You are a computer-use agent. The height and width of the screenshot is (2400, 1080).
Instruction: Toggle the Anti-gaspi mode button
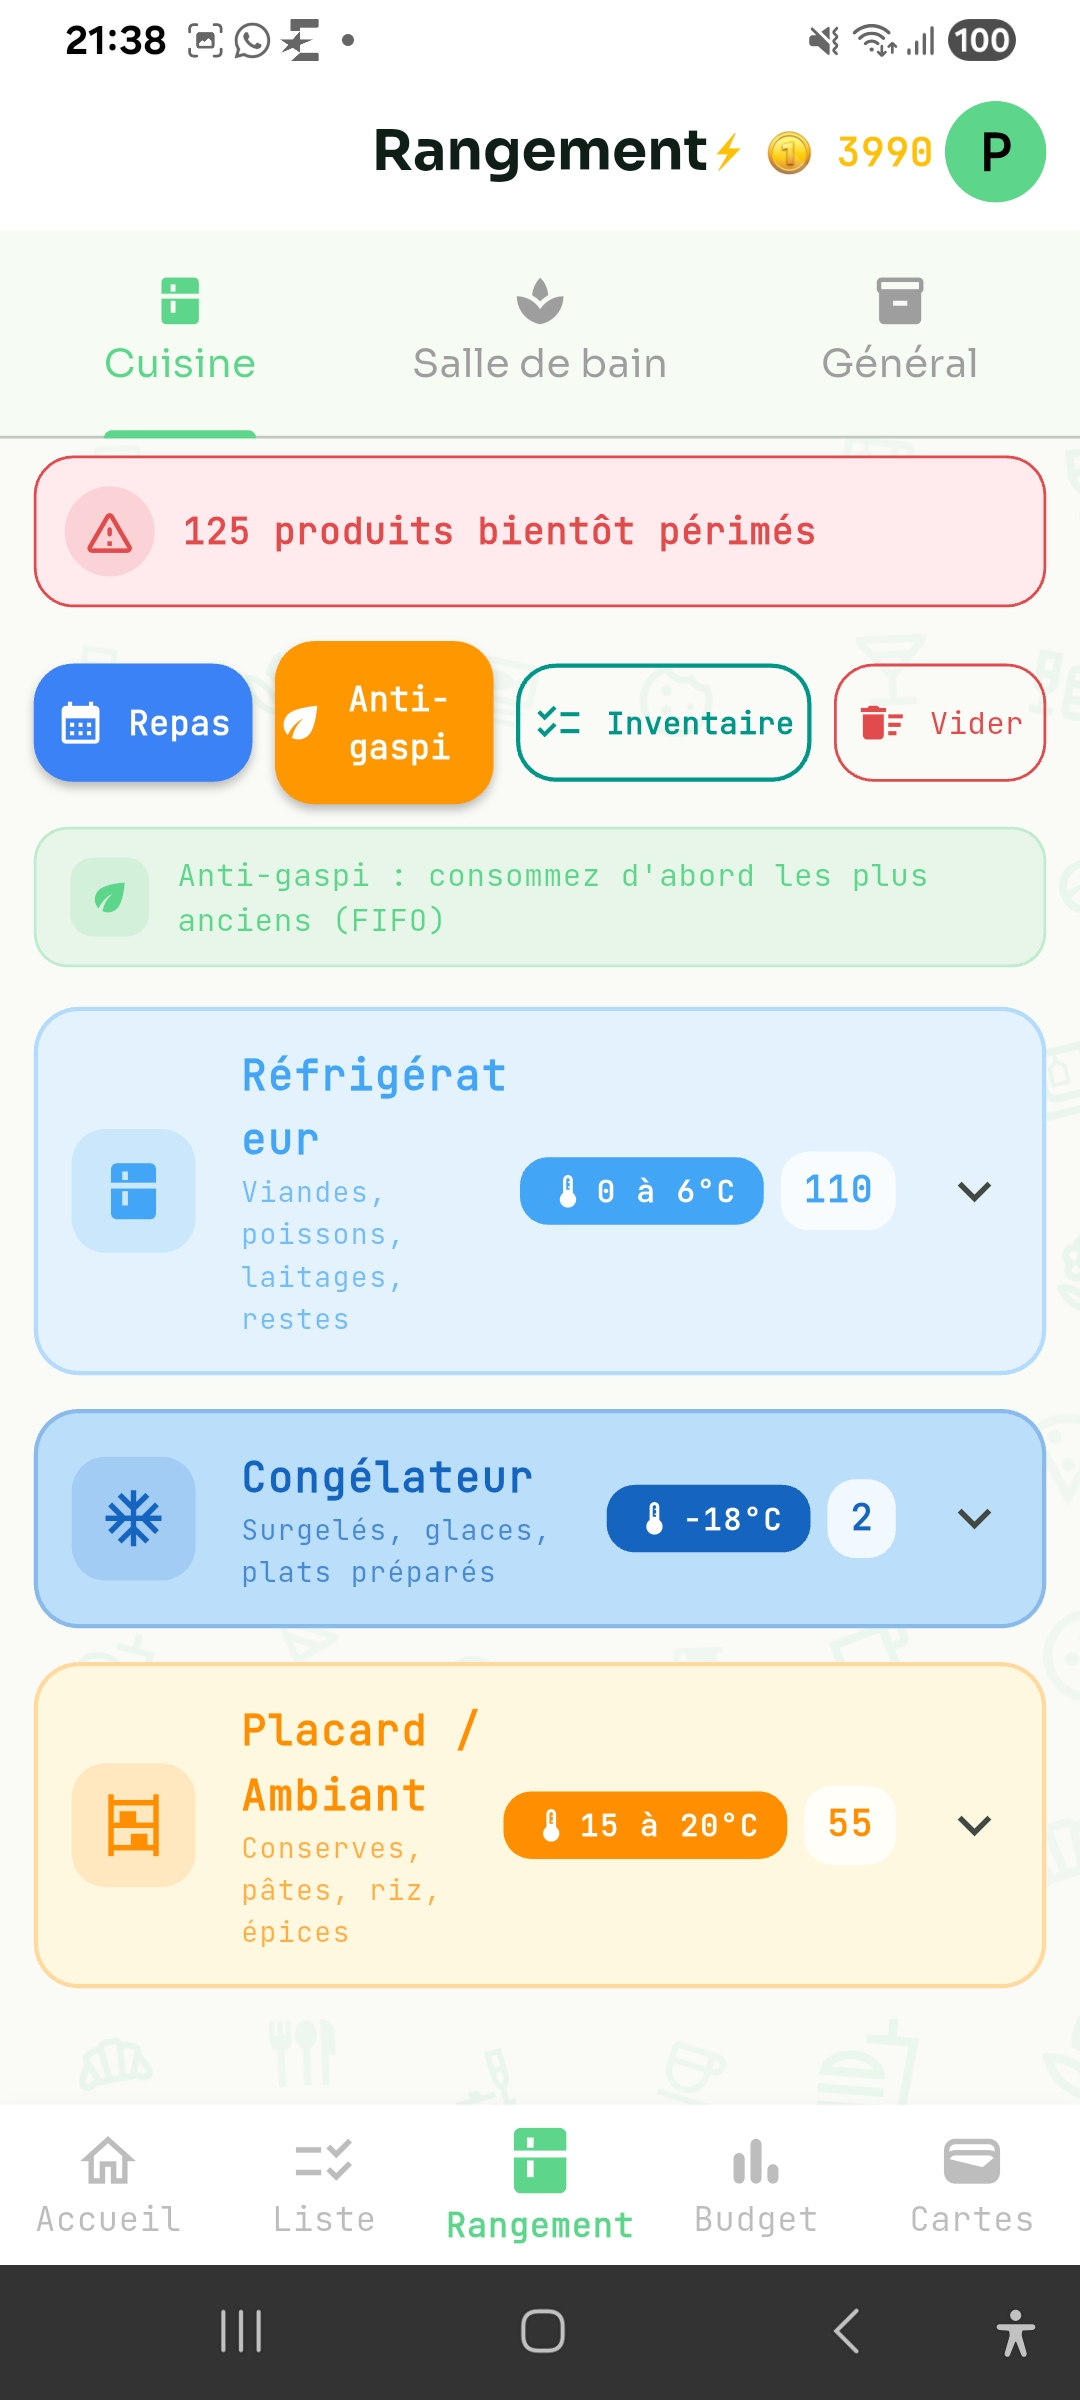click(384, 722)
